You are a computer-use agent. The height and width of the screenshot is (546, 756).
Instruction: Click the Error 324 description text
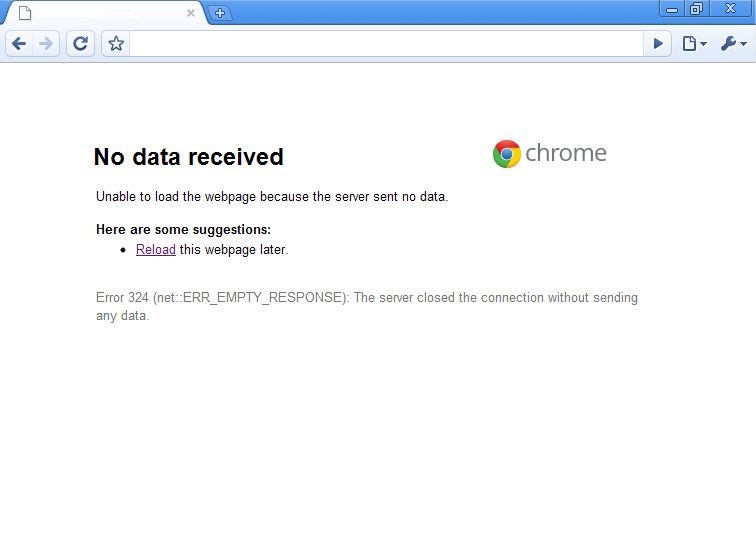367,306
